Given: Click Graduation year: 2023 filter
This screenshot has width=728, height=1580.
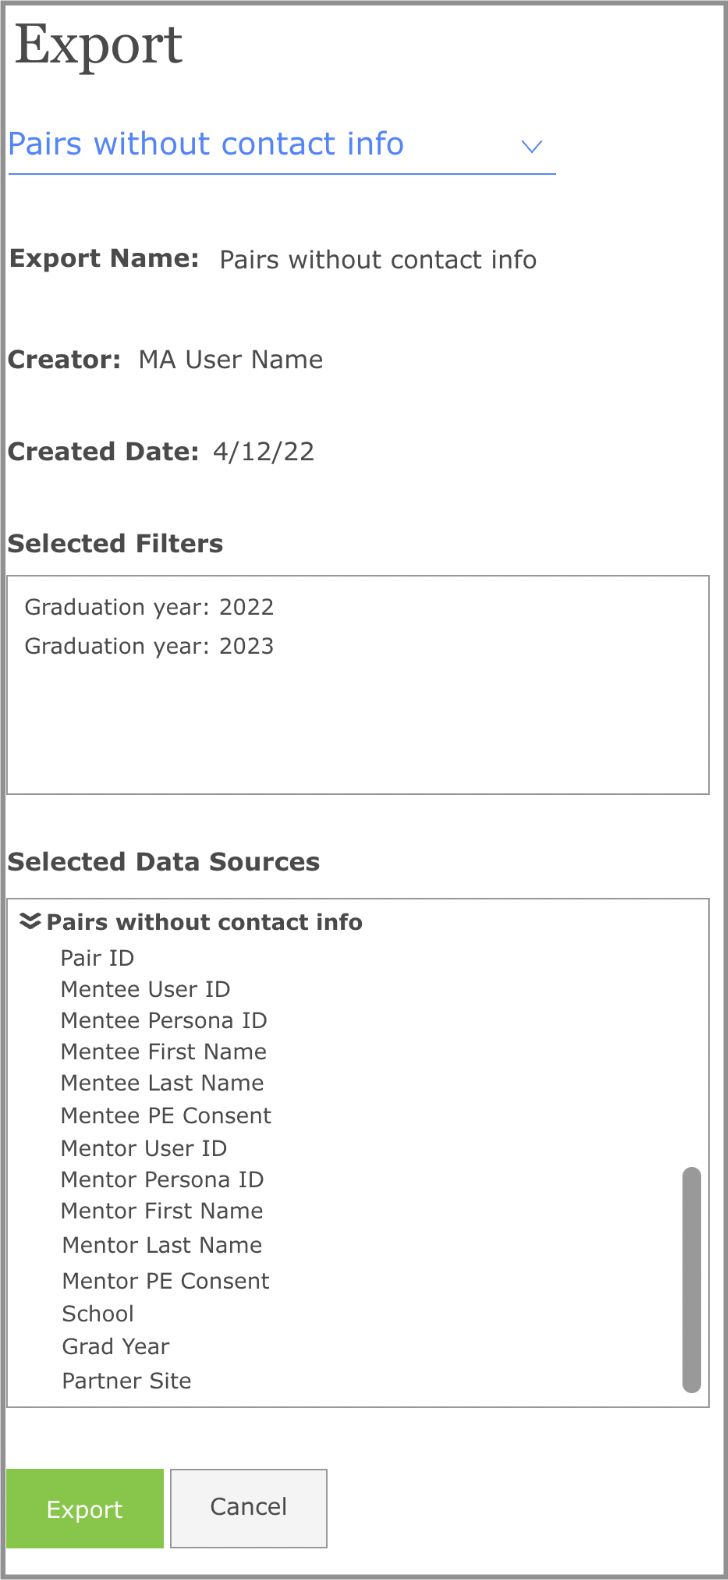Looking at the screenshot, I should [x=149, y=646].
